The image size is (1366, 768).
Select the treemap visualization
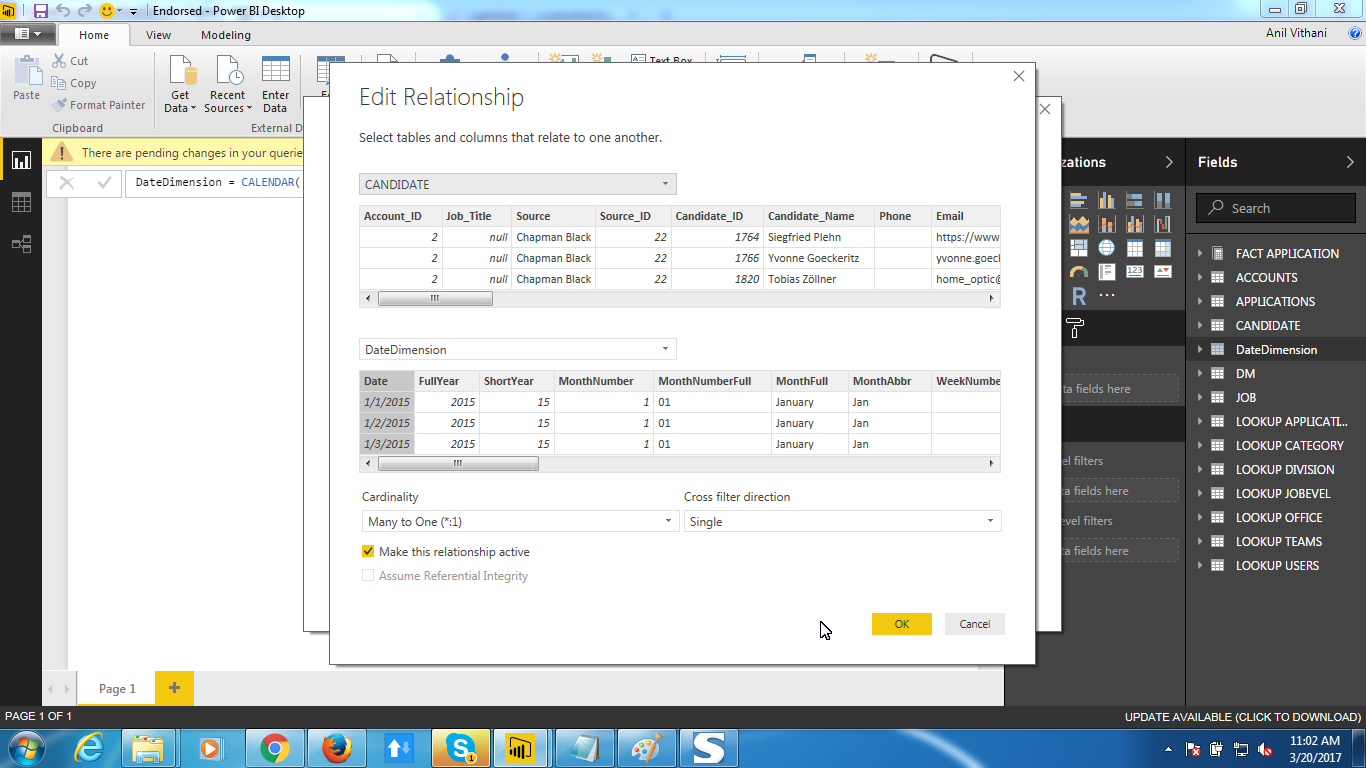tap(1078, 248)
